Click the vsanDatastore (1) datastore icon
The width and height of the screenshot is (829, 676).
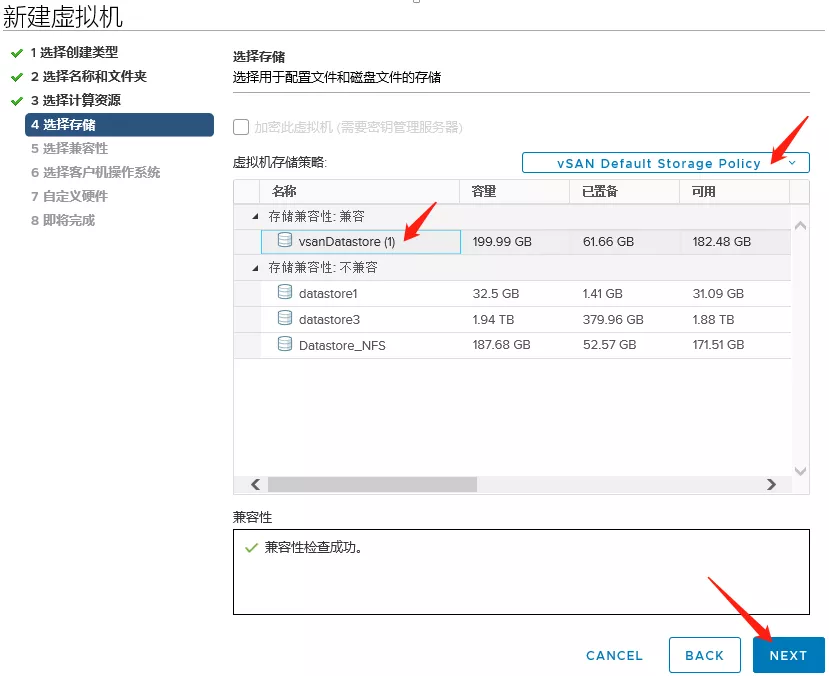coord(285,241)
